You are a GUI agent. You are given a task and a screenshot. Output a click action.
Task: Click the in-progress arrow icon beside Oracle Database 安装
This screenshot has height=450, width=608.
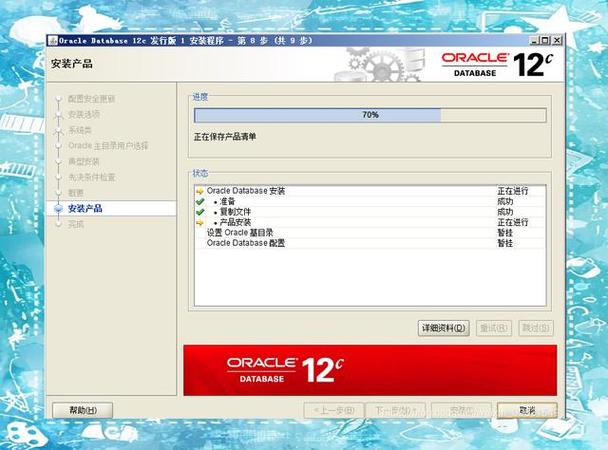click(200, 191)
